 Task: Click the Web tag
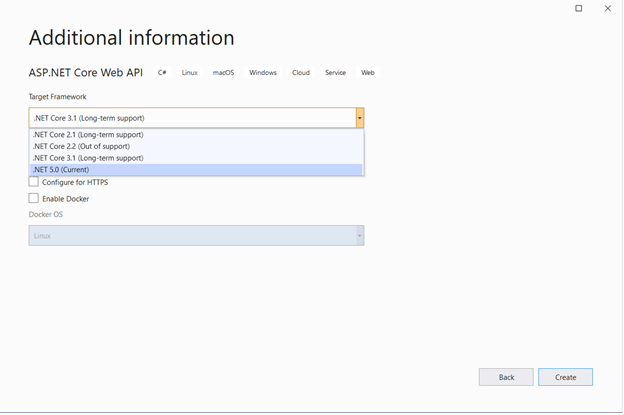pos(368,73)
